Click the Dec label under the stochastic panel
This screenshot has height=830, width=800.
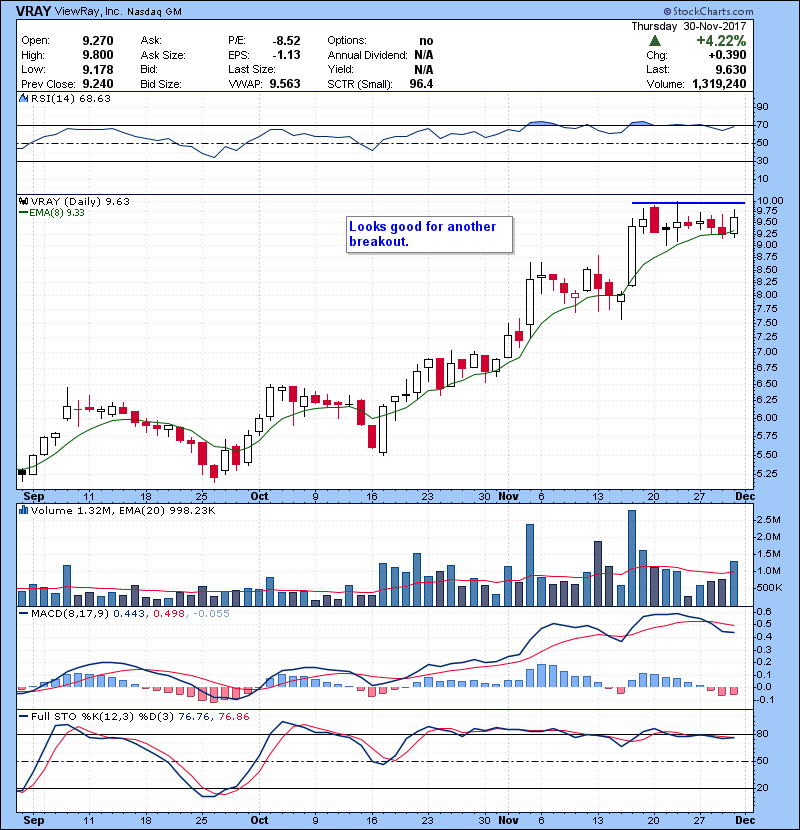[x=745, y=820]
